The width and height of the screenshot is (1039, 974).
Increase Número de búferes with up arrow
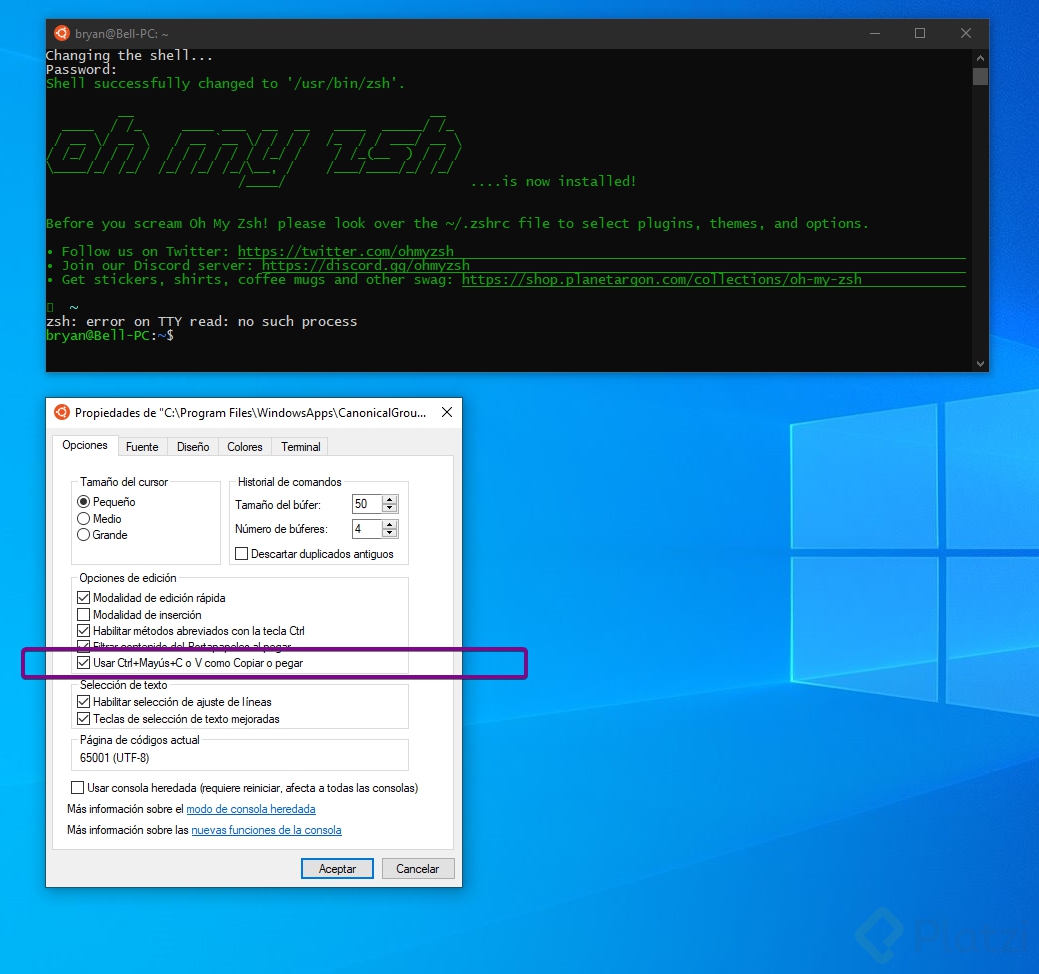390,525
